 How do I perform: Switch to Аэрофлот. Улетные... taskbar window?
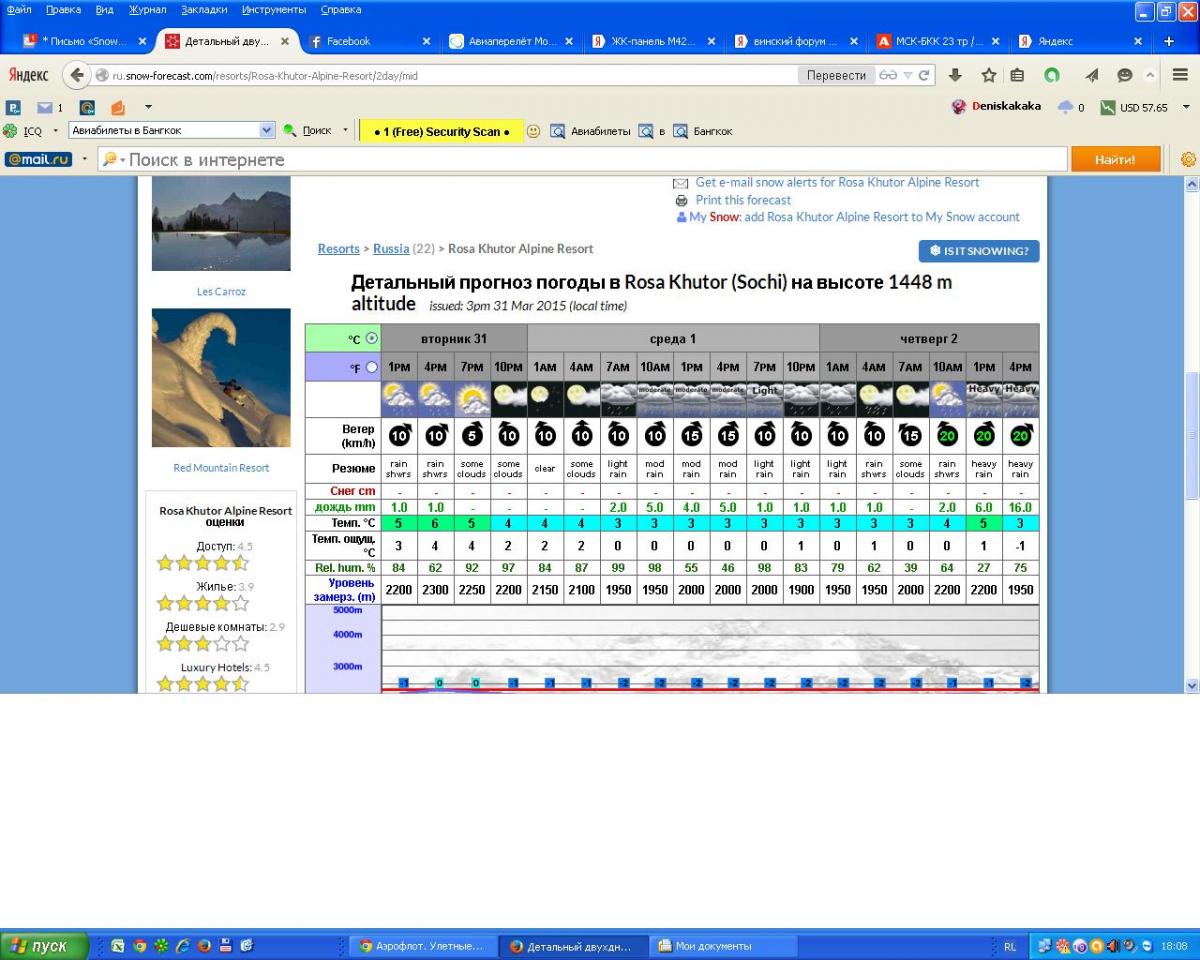422,945
